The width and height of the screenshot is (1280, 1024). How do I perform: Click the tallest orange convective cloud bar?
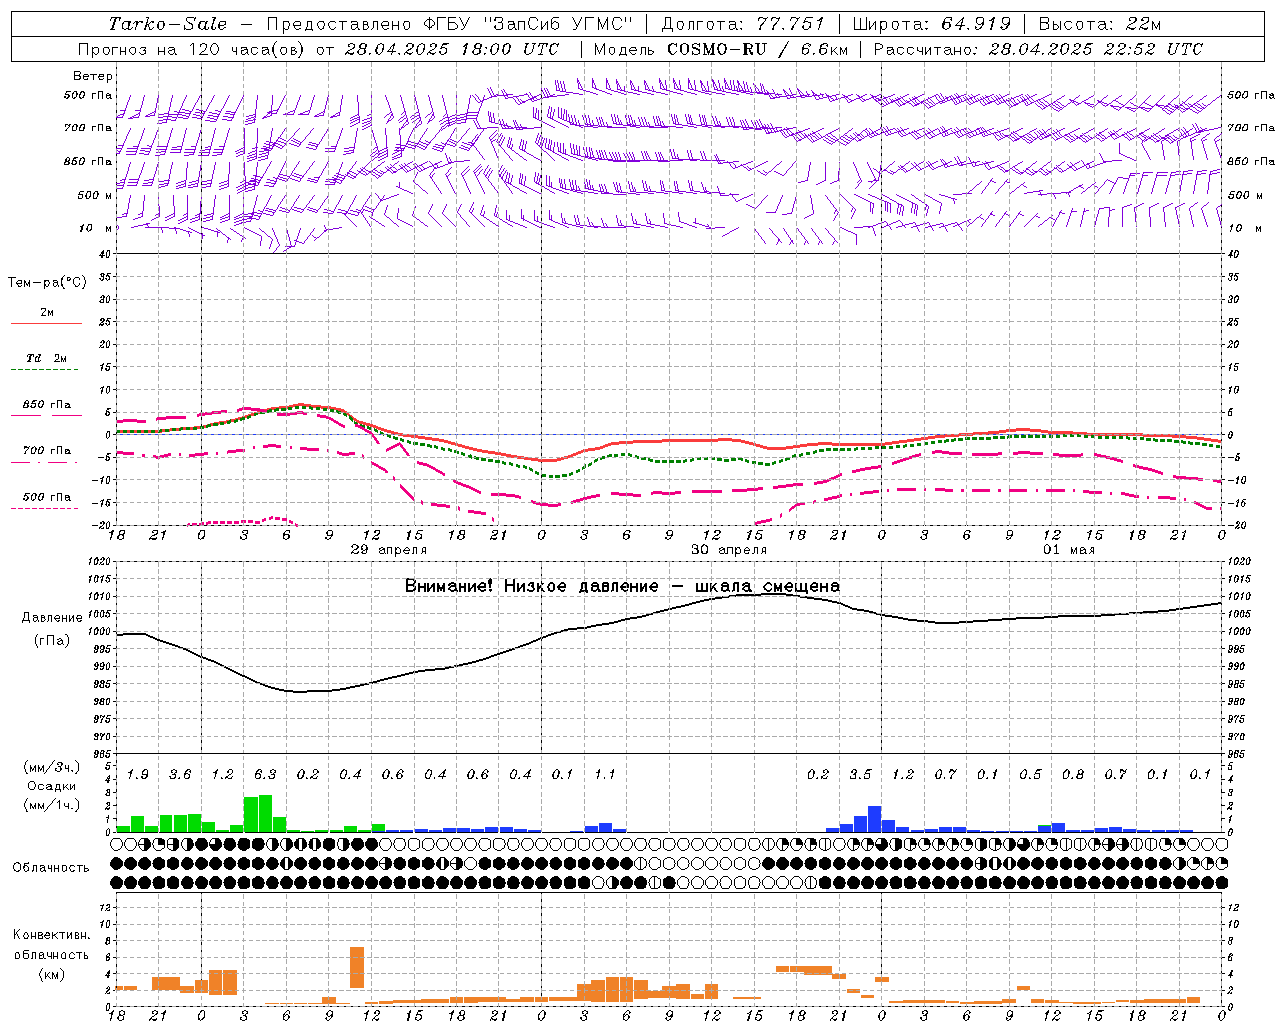pyautogui.click(x=357, y=967)
